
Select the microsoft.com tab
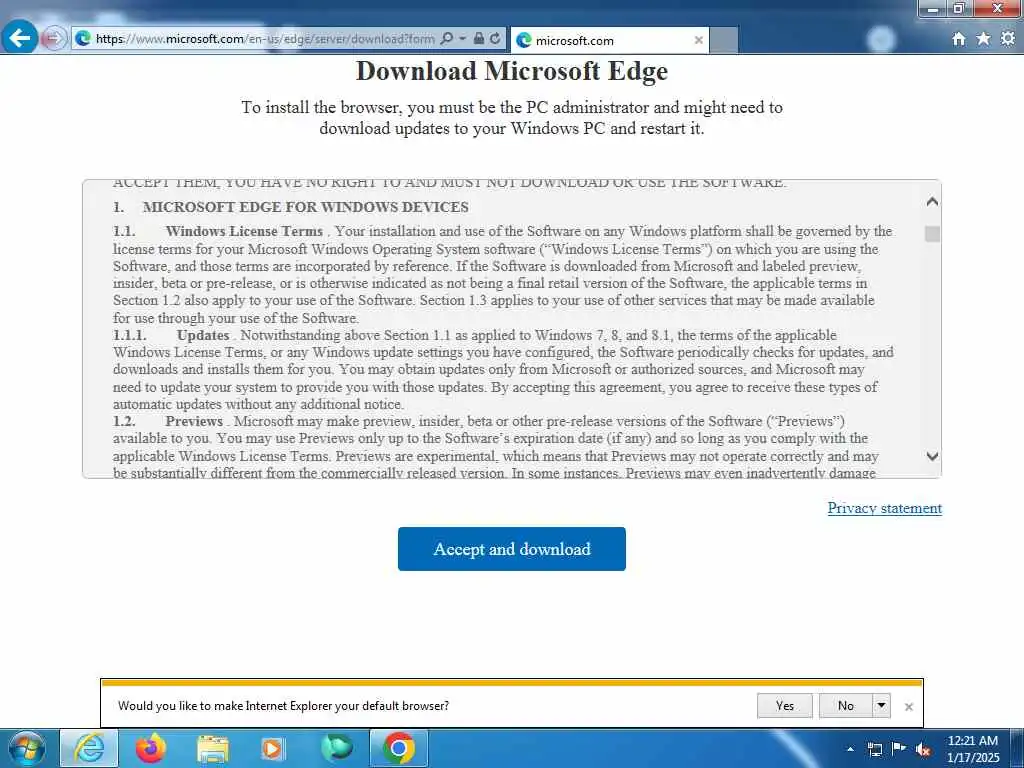[609, 40]
